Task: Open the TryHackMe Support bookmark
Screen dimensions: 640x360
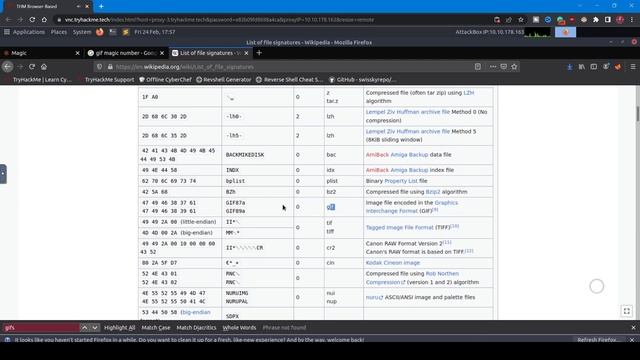Action: coord(109,80)
